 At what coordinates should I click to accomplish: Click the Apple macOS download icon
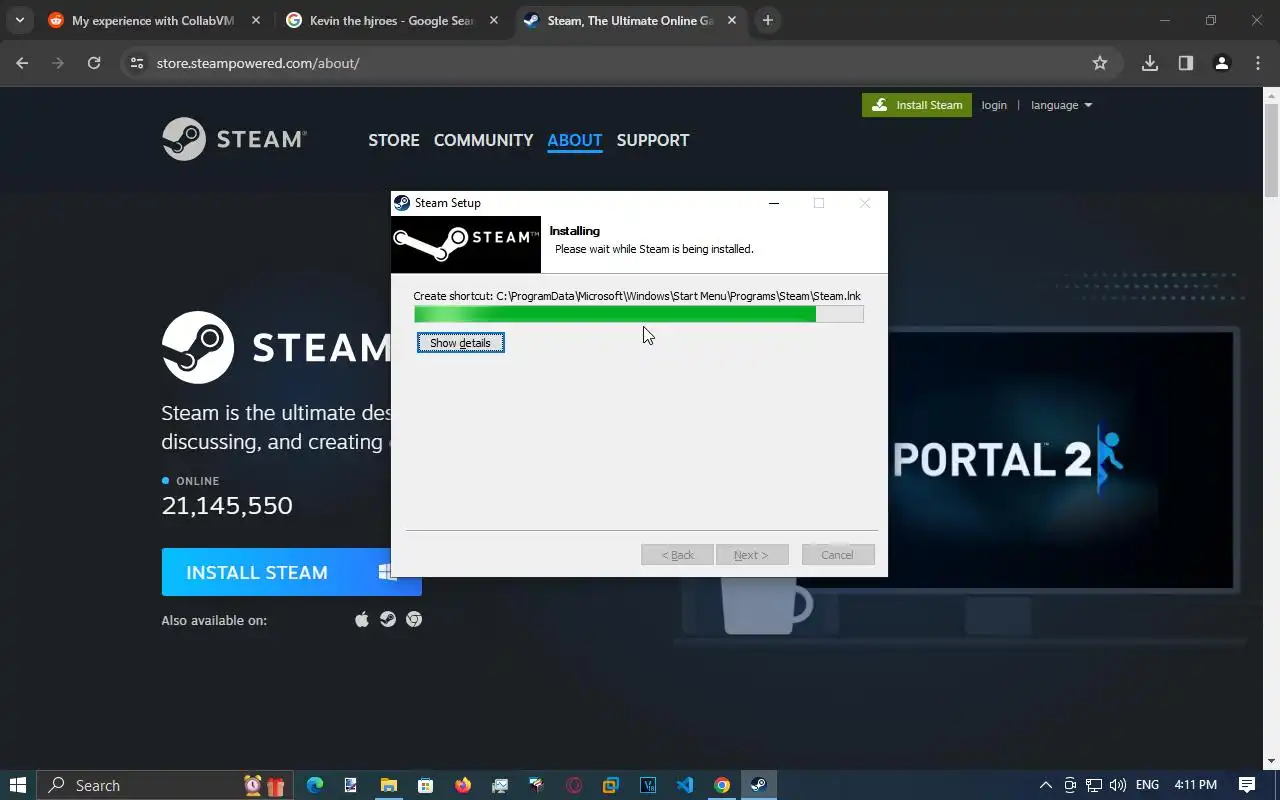(362, 620)
